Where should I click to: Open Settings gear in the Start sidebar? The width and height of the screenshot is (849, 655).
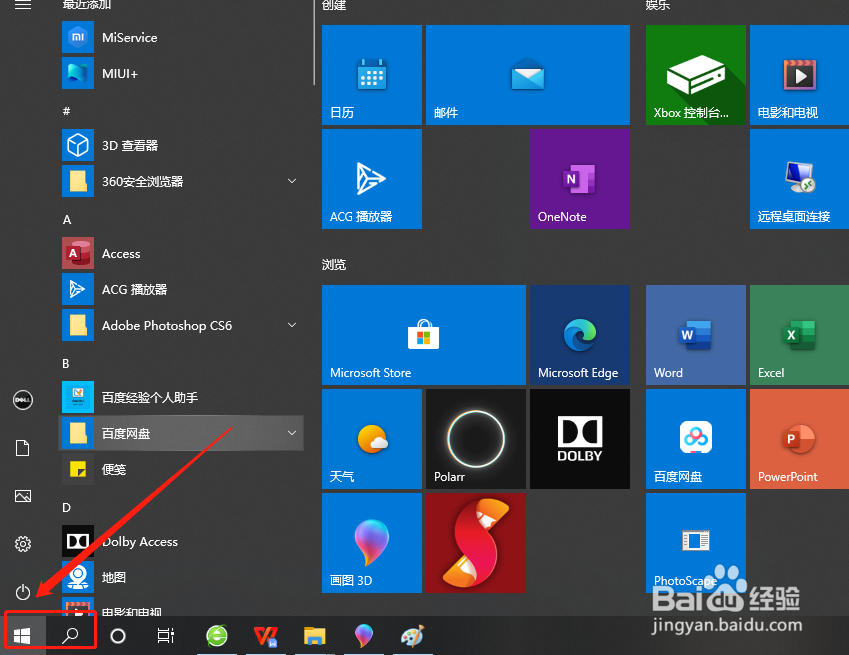tap(23, 543)
